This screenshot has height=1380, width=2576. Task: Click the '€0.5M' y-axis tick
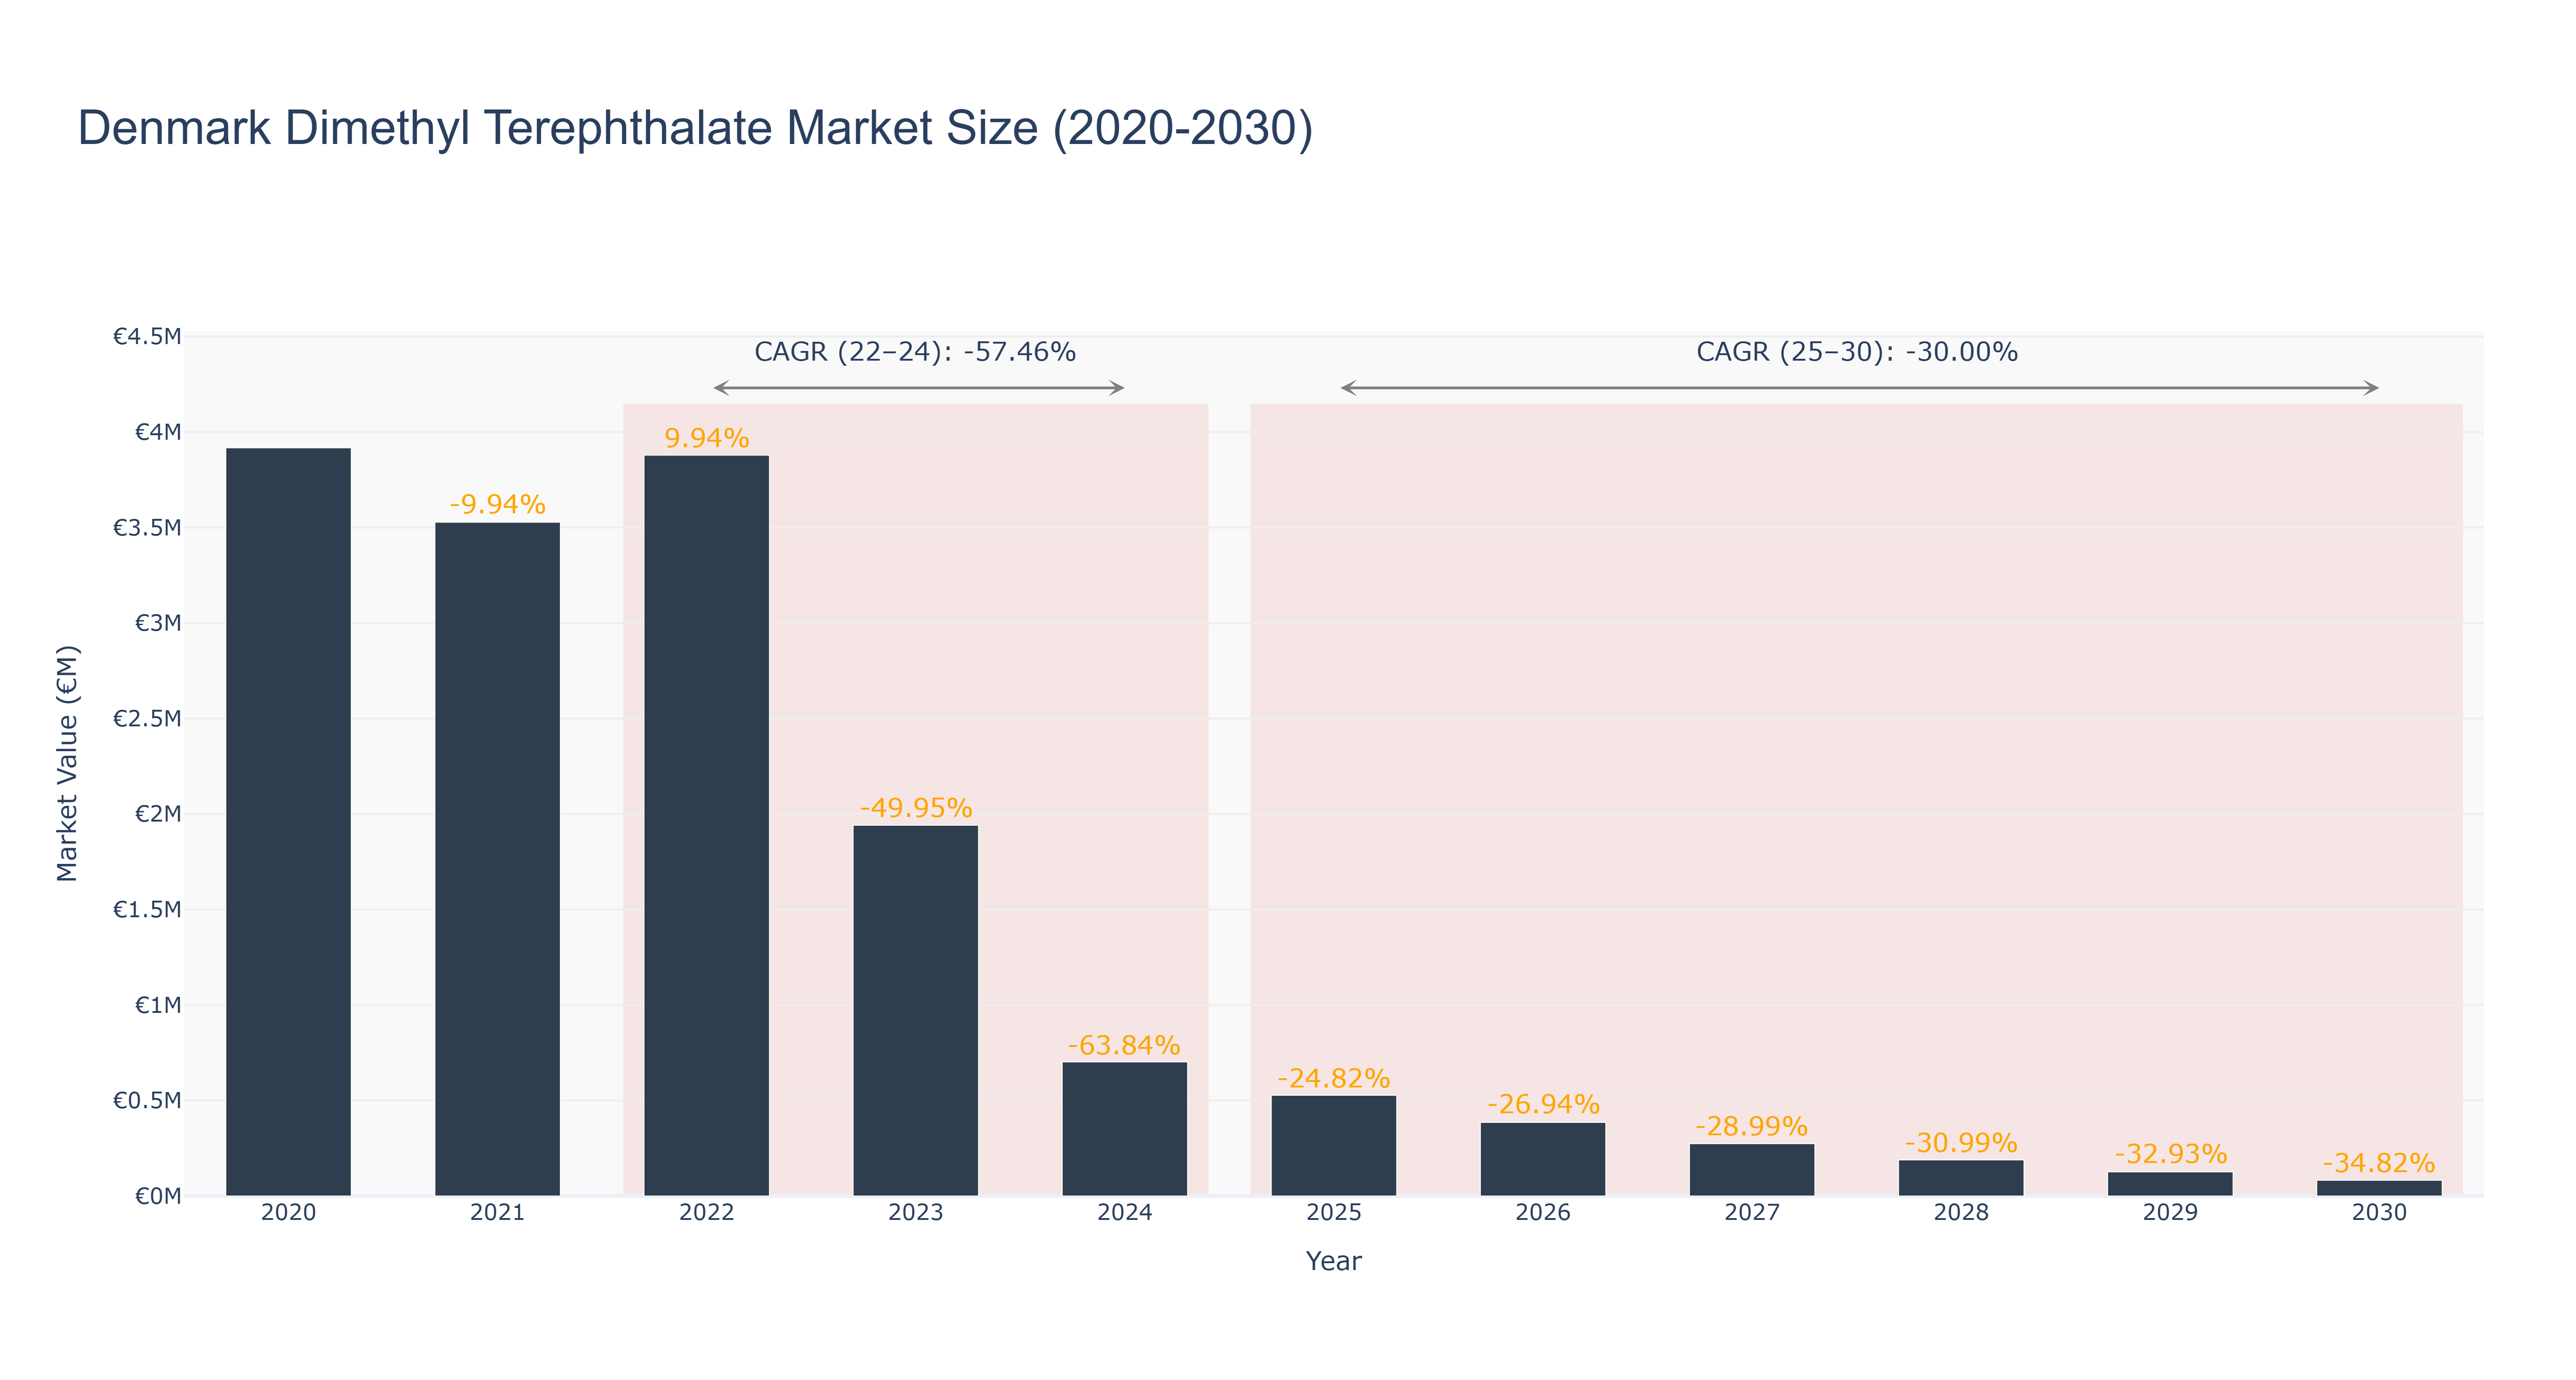(x=147, y=1101)
